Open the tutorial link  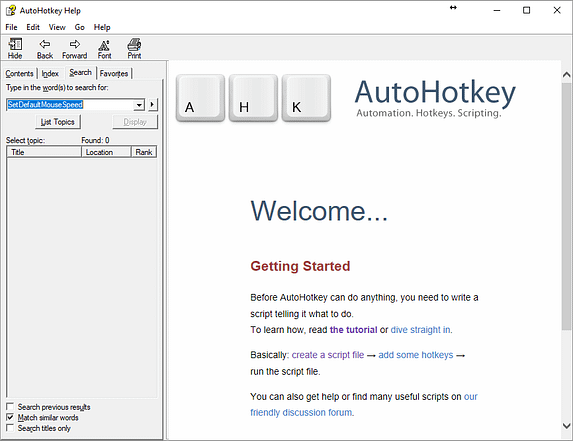coord(353,330)
